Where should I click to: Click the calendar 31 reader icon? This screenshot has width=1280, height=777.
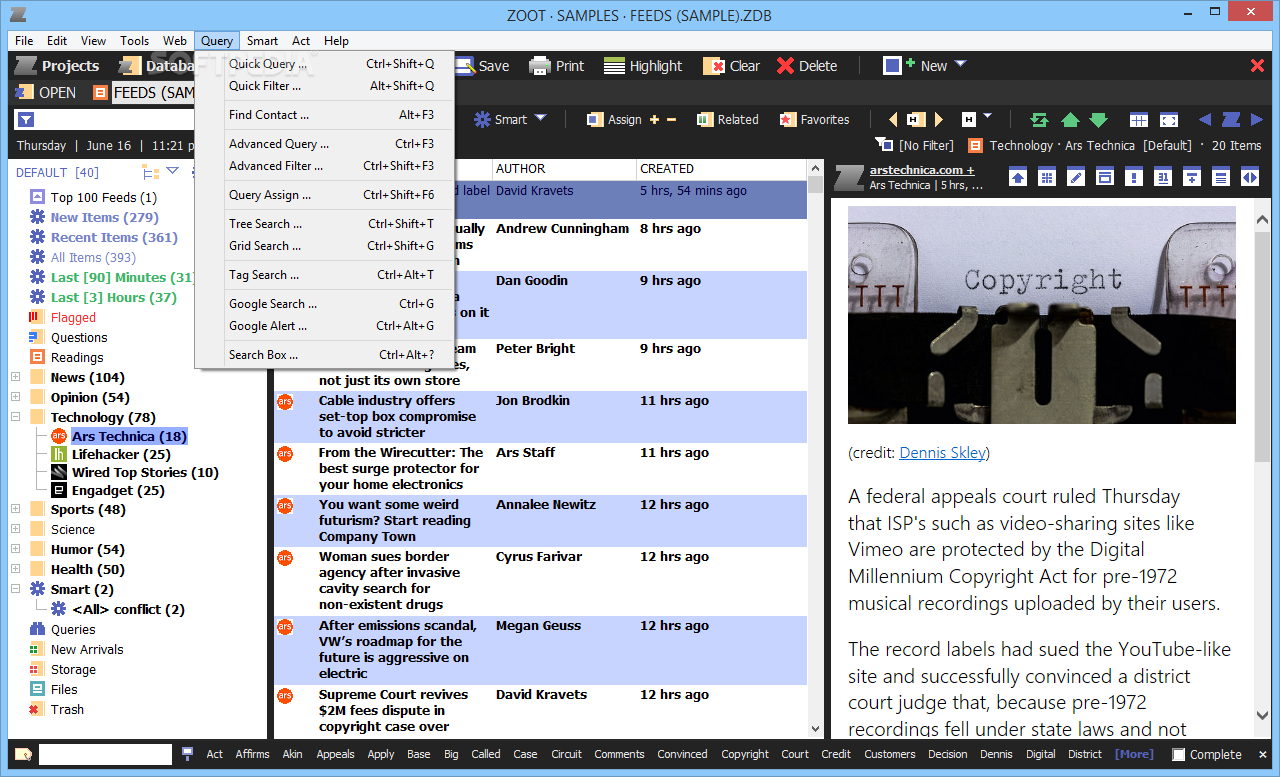click(x=1163, y=177)
